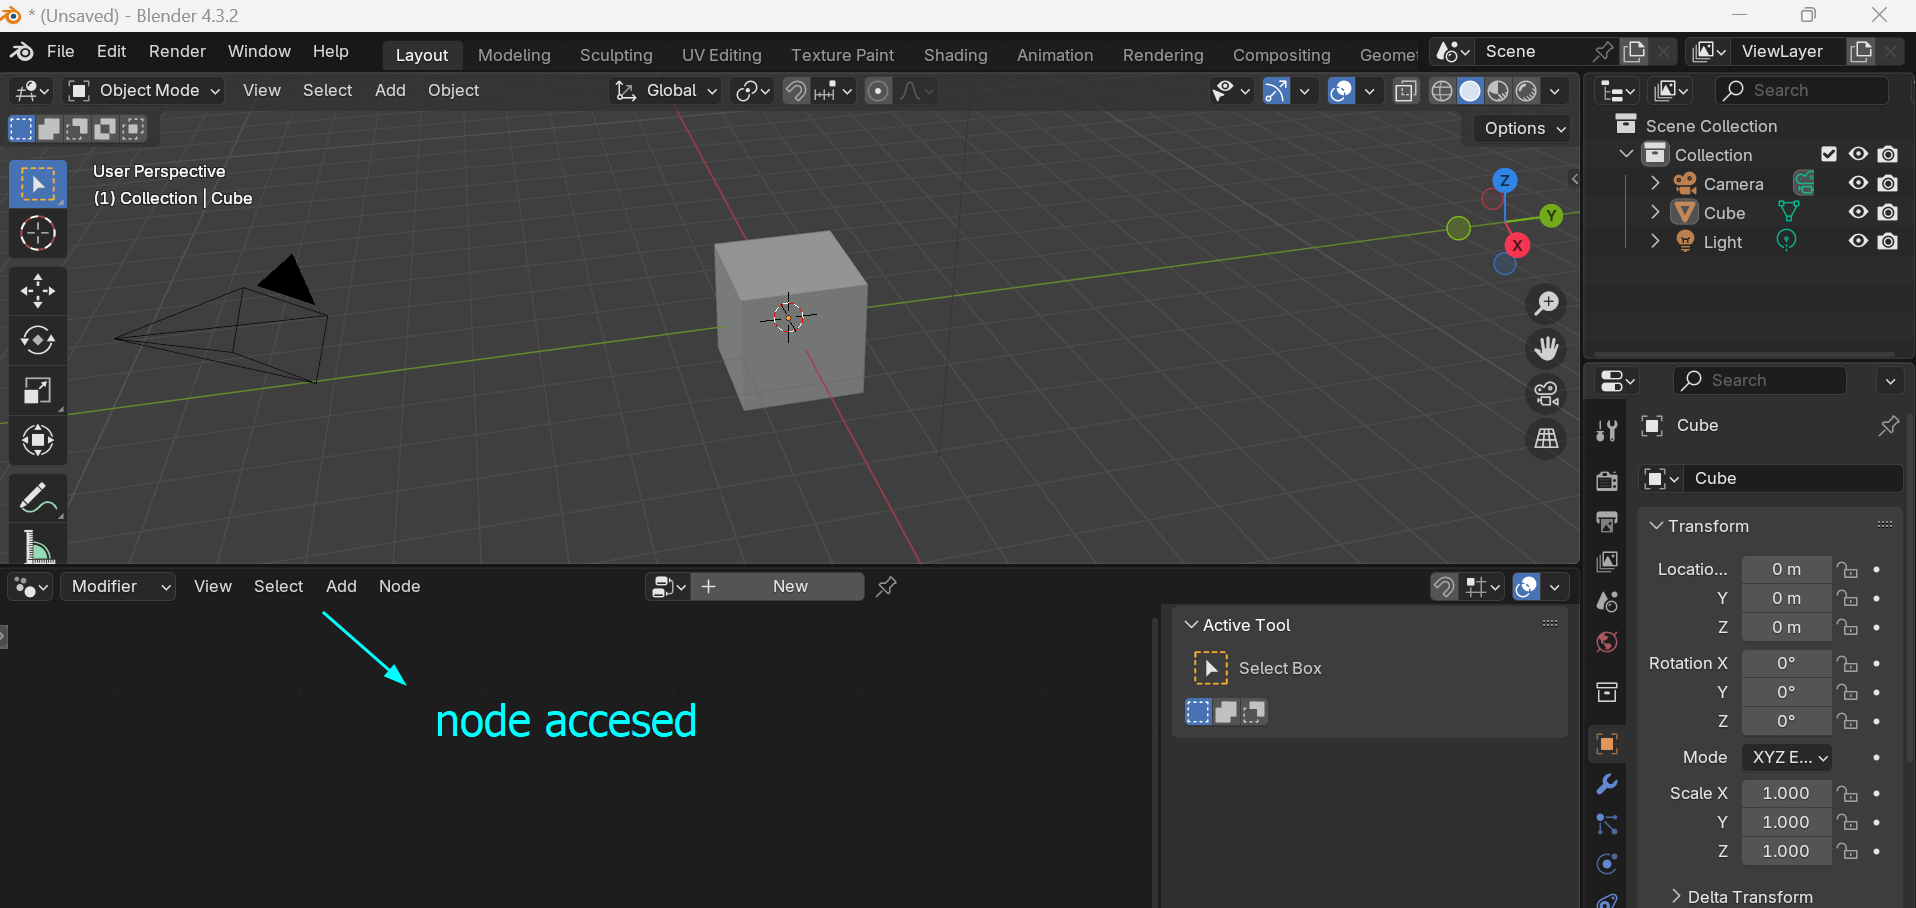The width and height of the screenshot is (1916, 908).
Task: Open the Scene properties tab
Action: (1607, 601)
